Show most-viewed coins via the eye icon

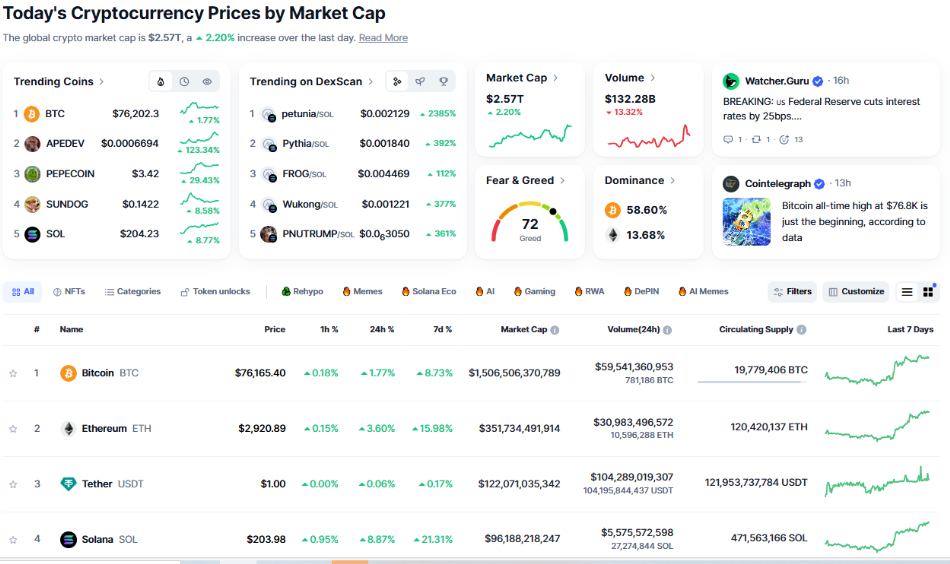click(207, 82)
